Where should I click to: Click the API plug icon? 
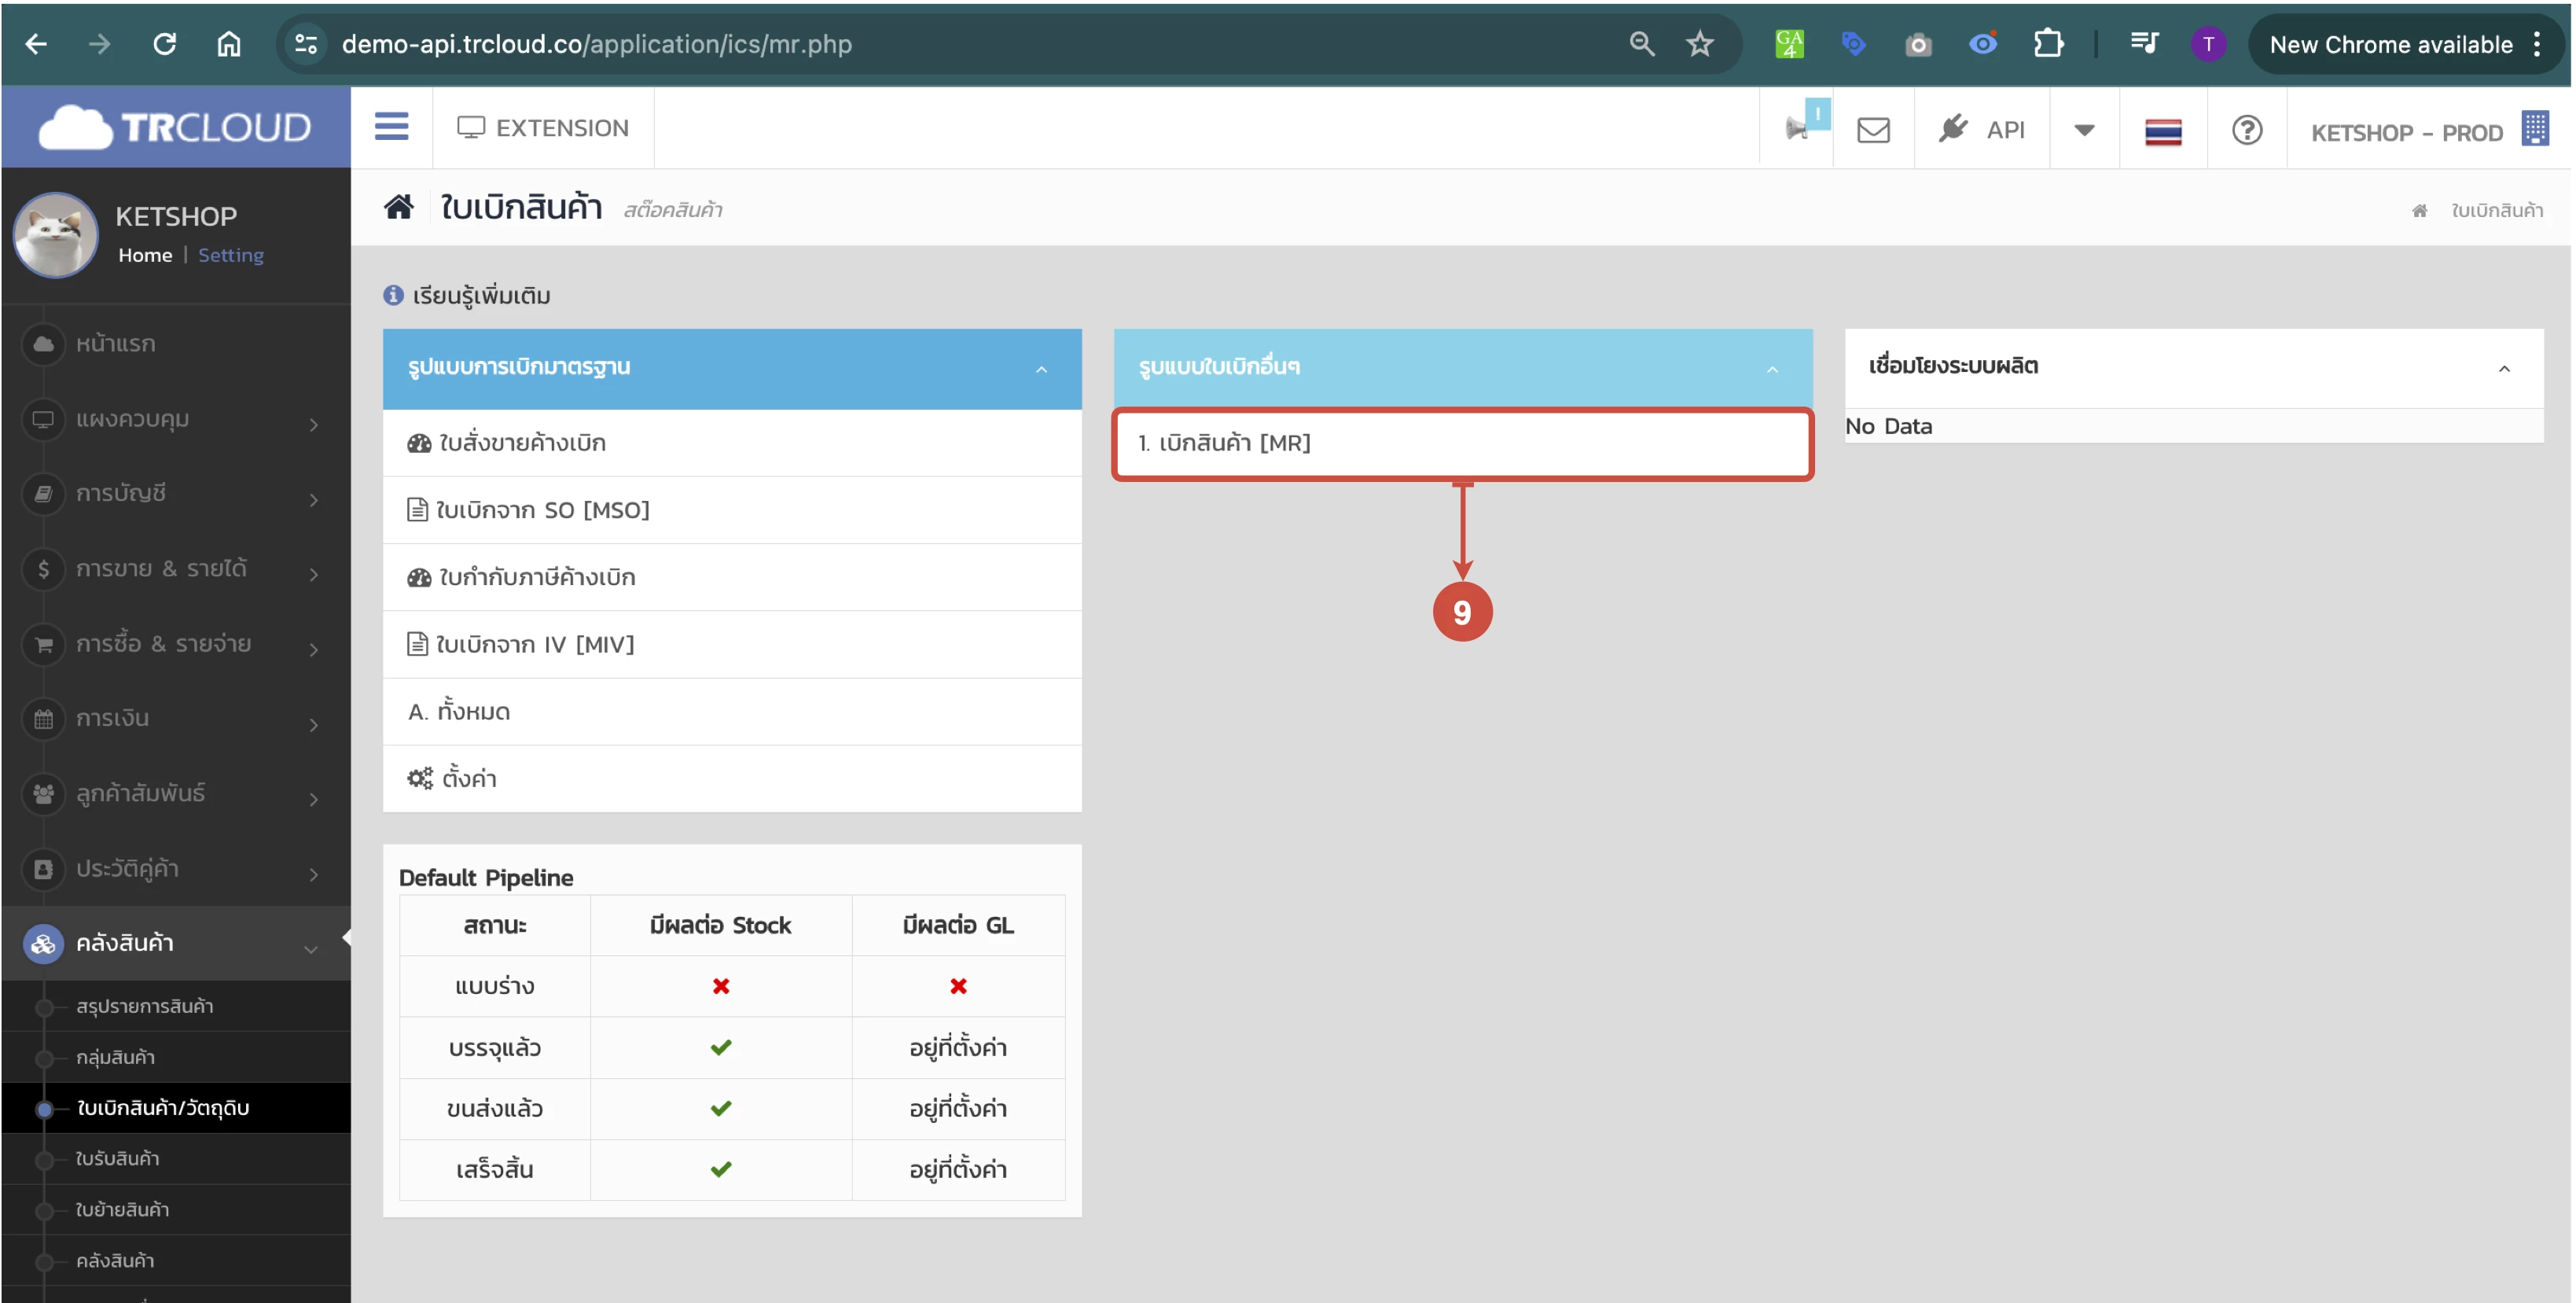click(1953, 129)
